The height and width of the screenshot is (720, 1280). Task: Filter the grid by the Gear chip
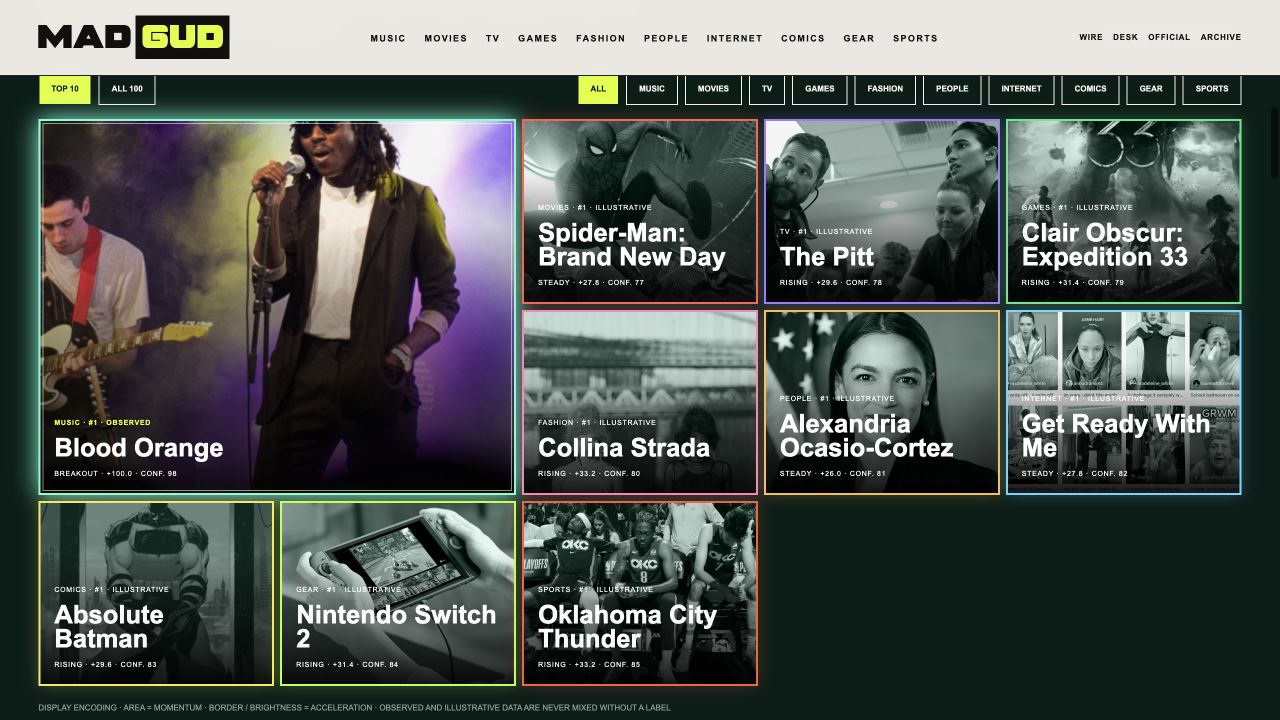[1151, 89]
